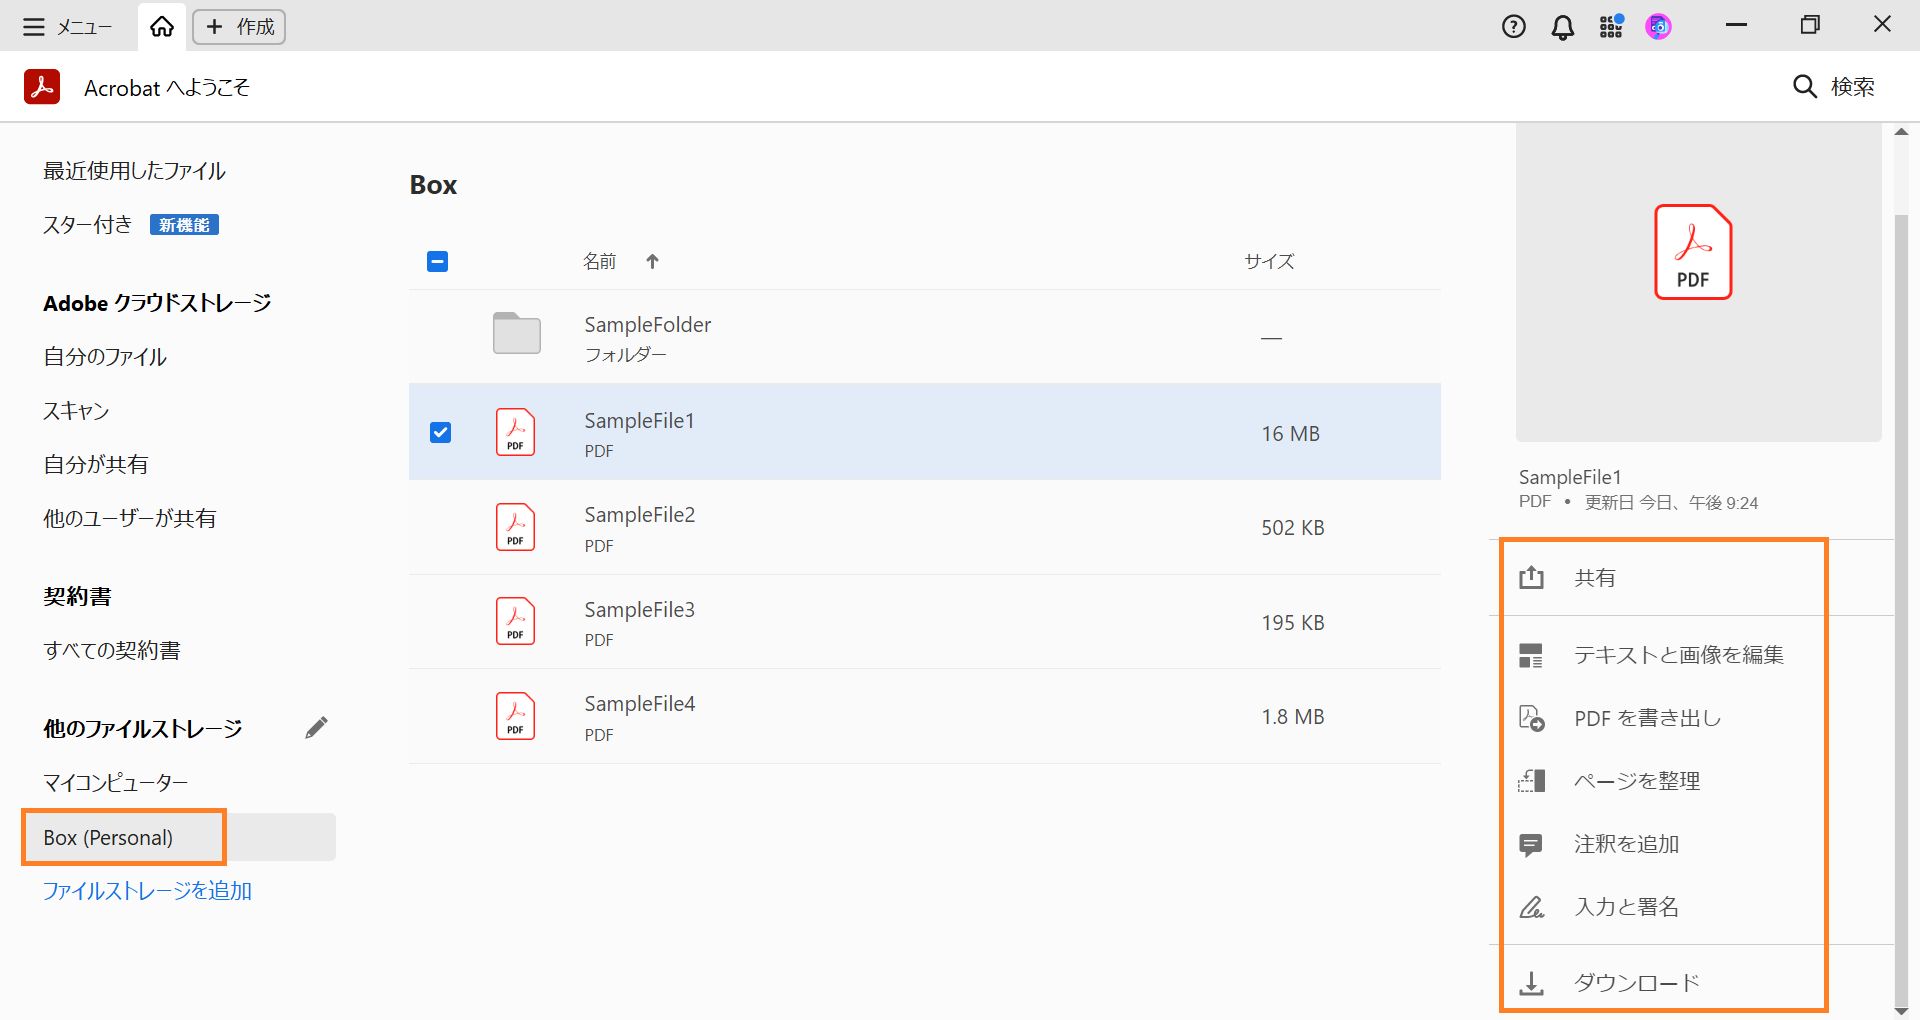This screenshot has height=1020, width=1920.
Task: Choose ダウンロード action
Action: pos(1637,983)
